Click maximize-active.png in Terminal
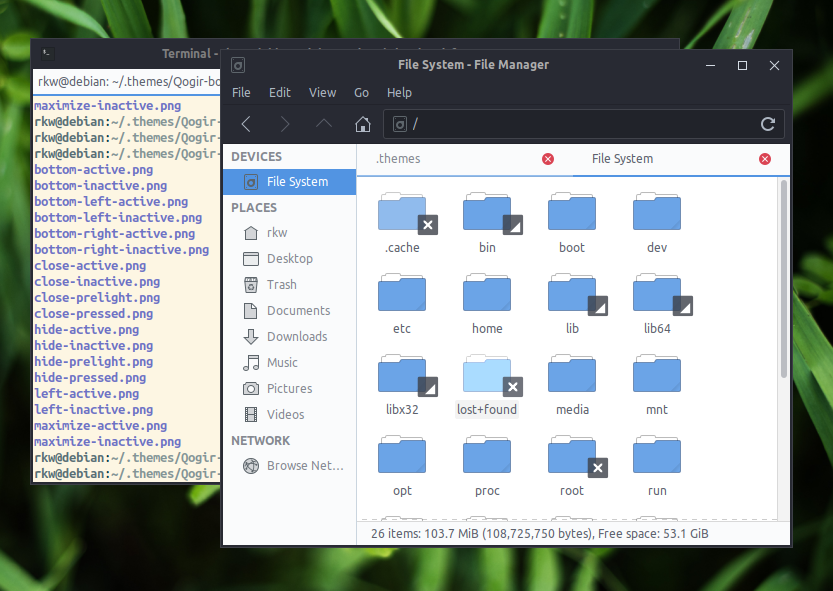The width and height of the screenshot is (833, 591). 100,426
